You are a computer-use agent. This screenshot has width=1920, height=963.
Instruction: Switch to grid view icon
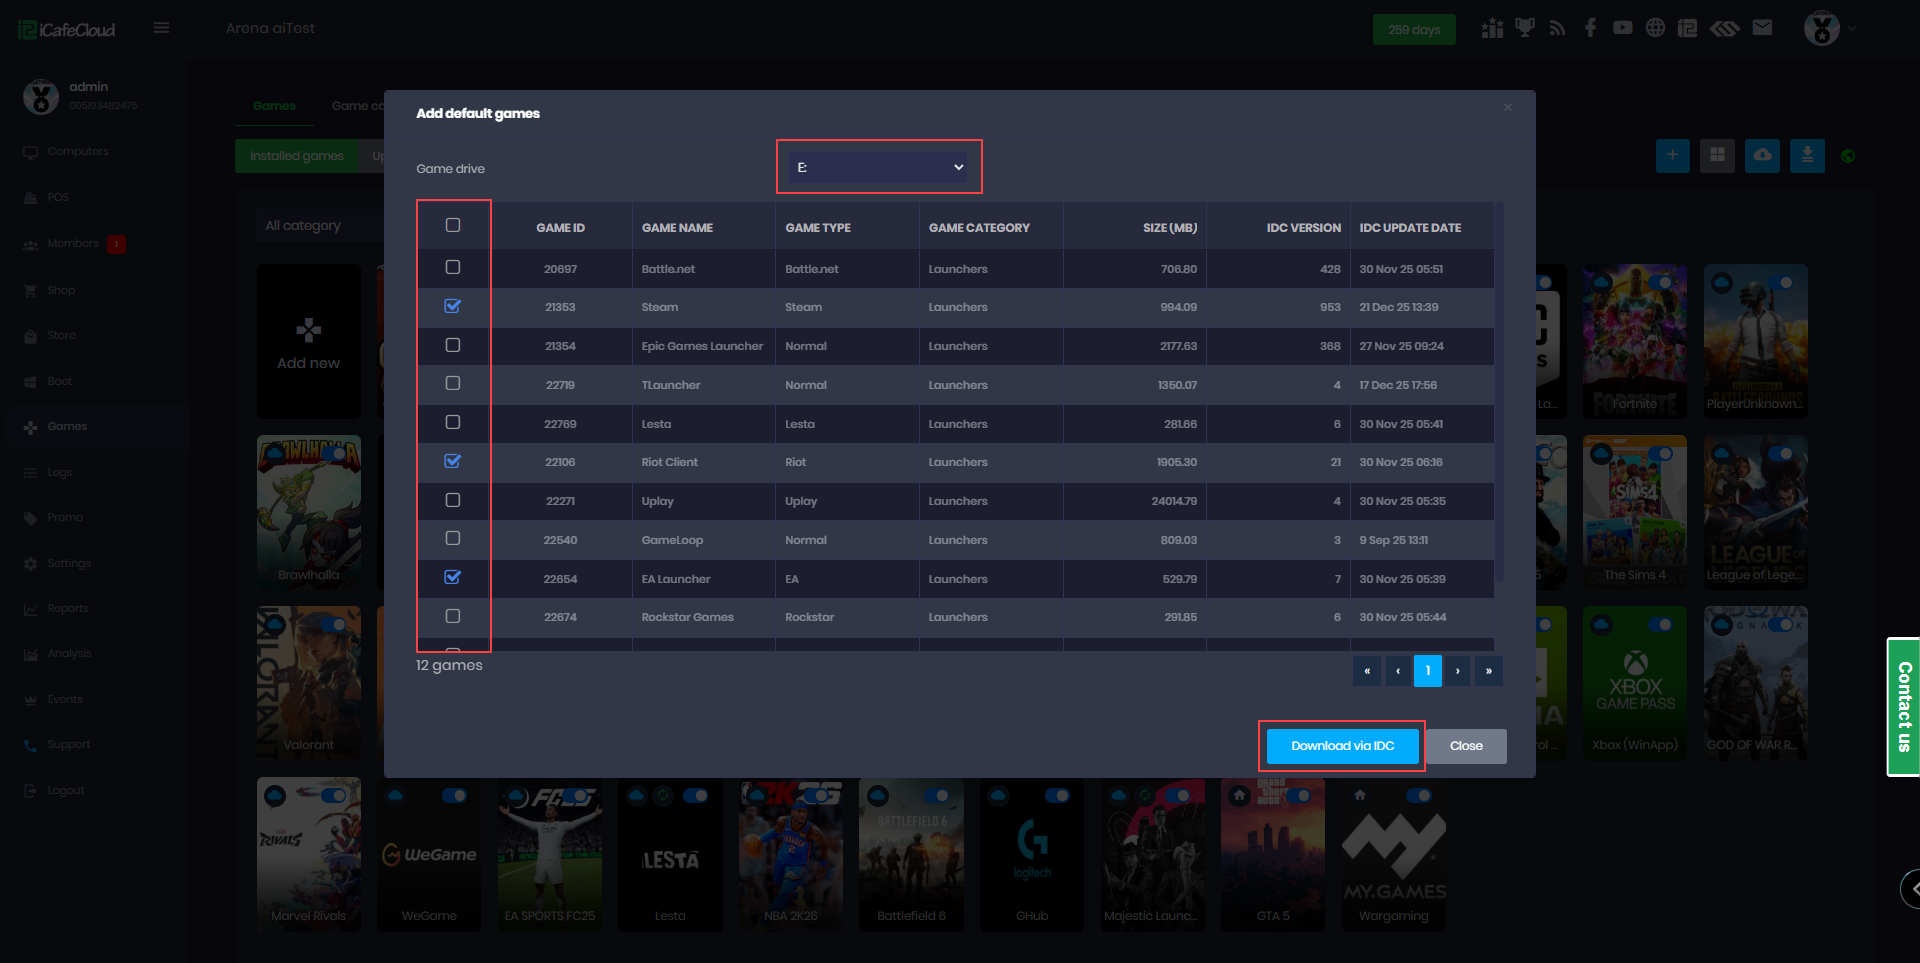tap(1717, 155)
